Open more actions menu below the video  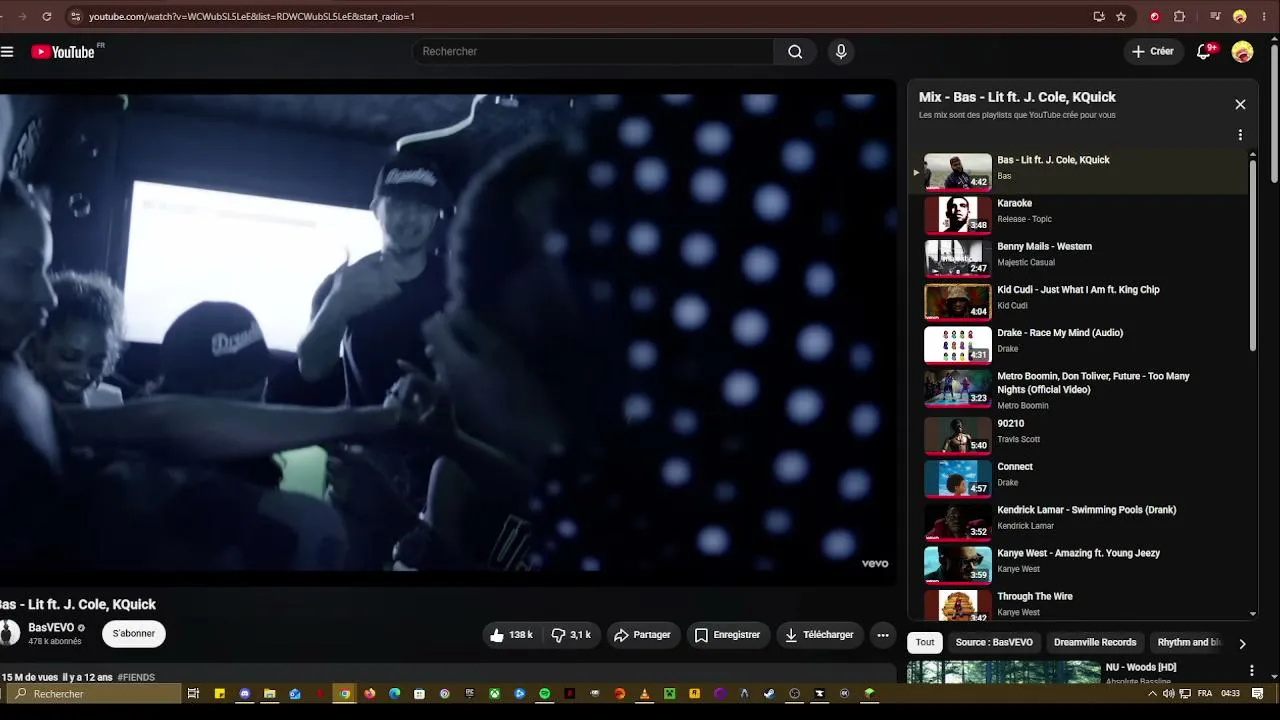tap(882, 635)
